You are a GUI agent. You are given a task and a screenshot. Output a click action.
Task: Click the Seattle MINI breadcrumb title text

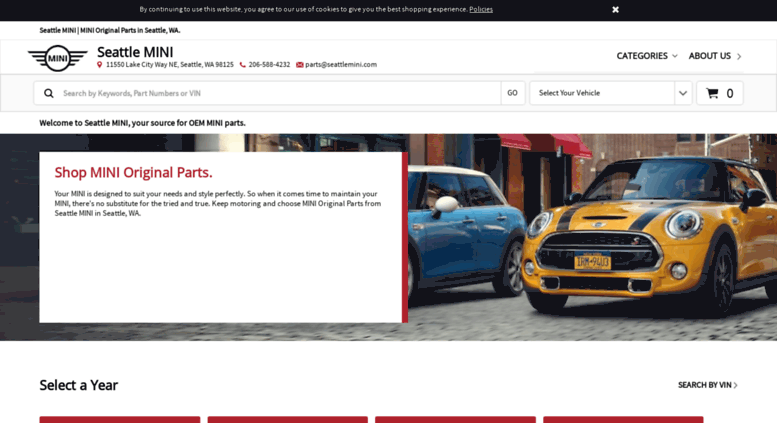(110, 30)
